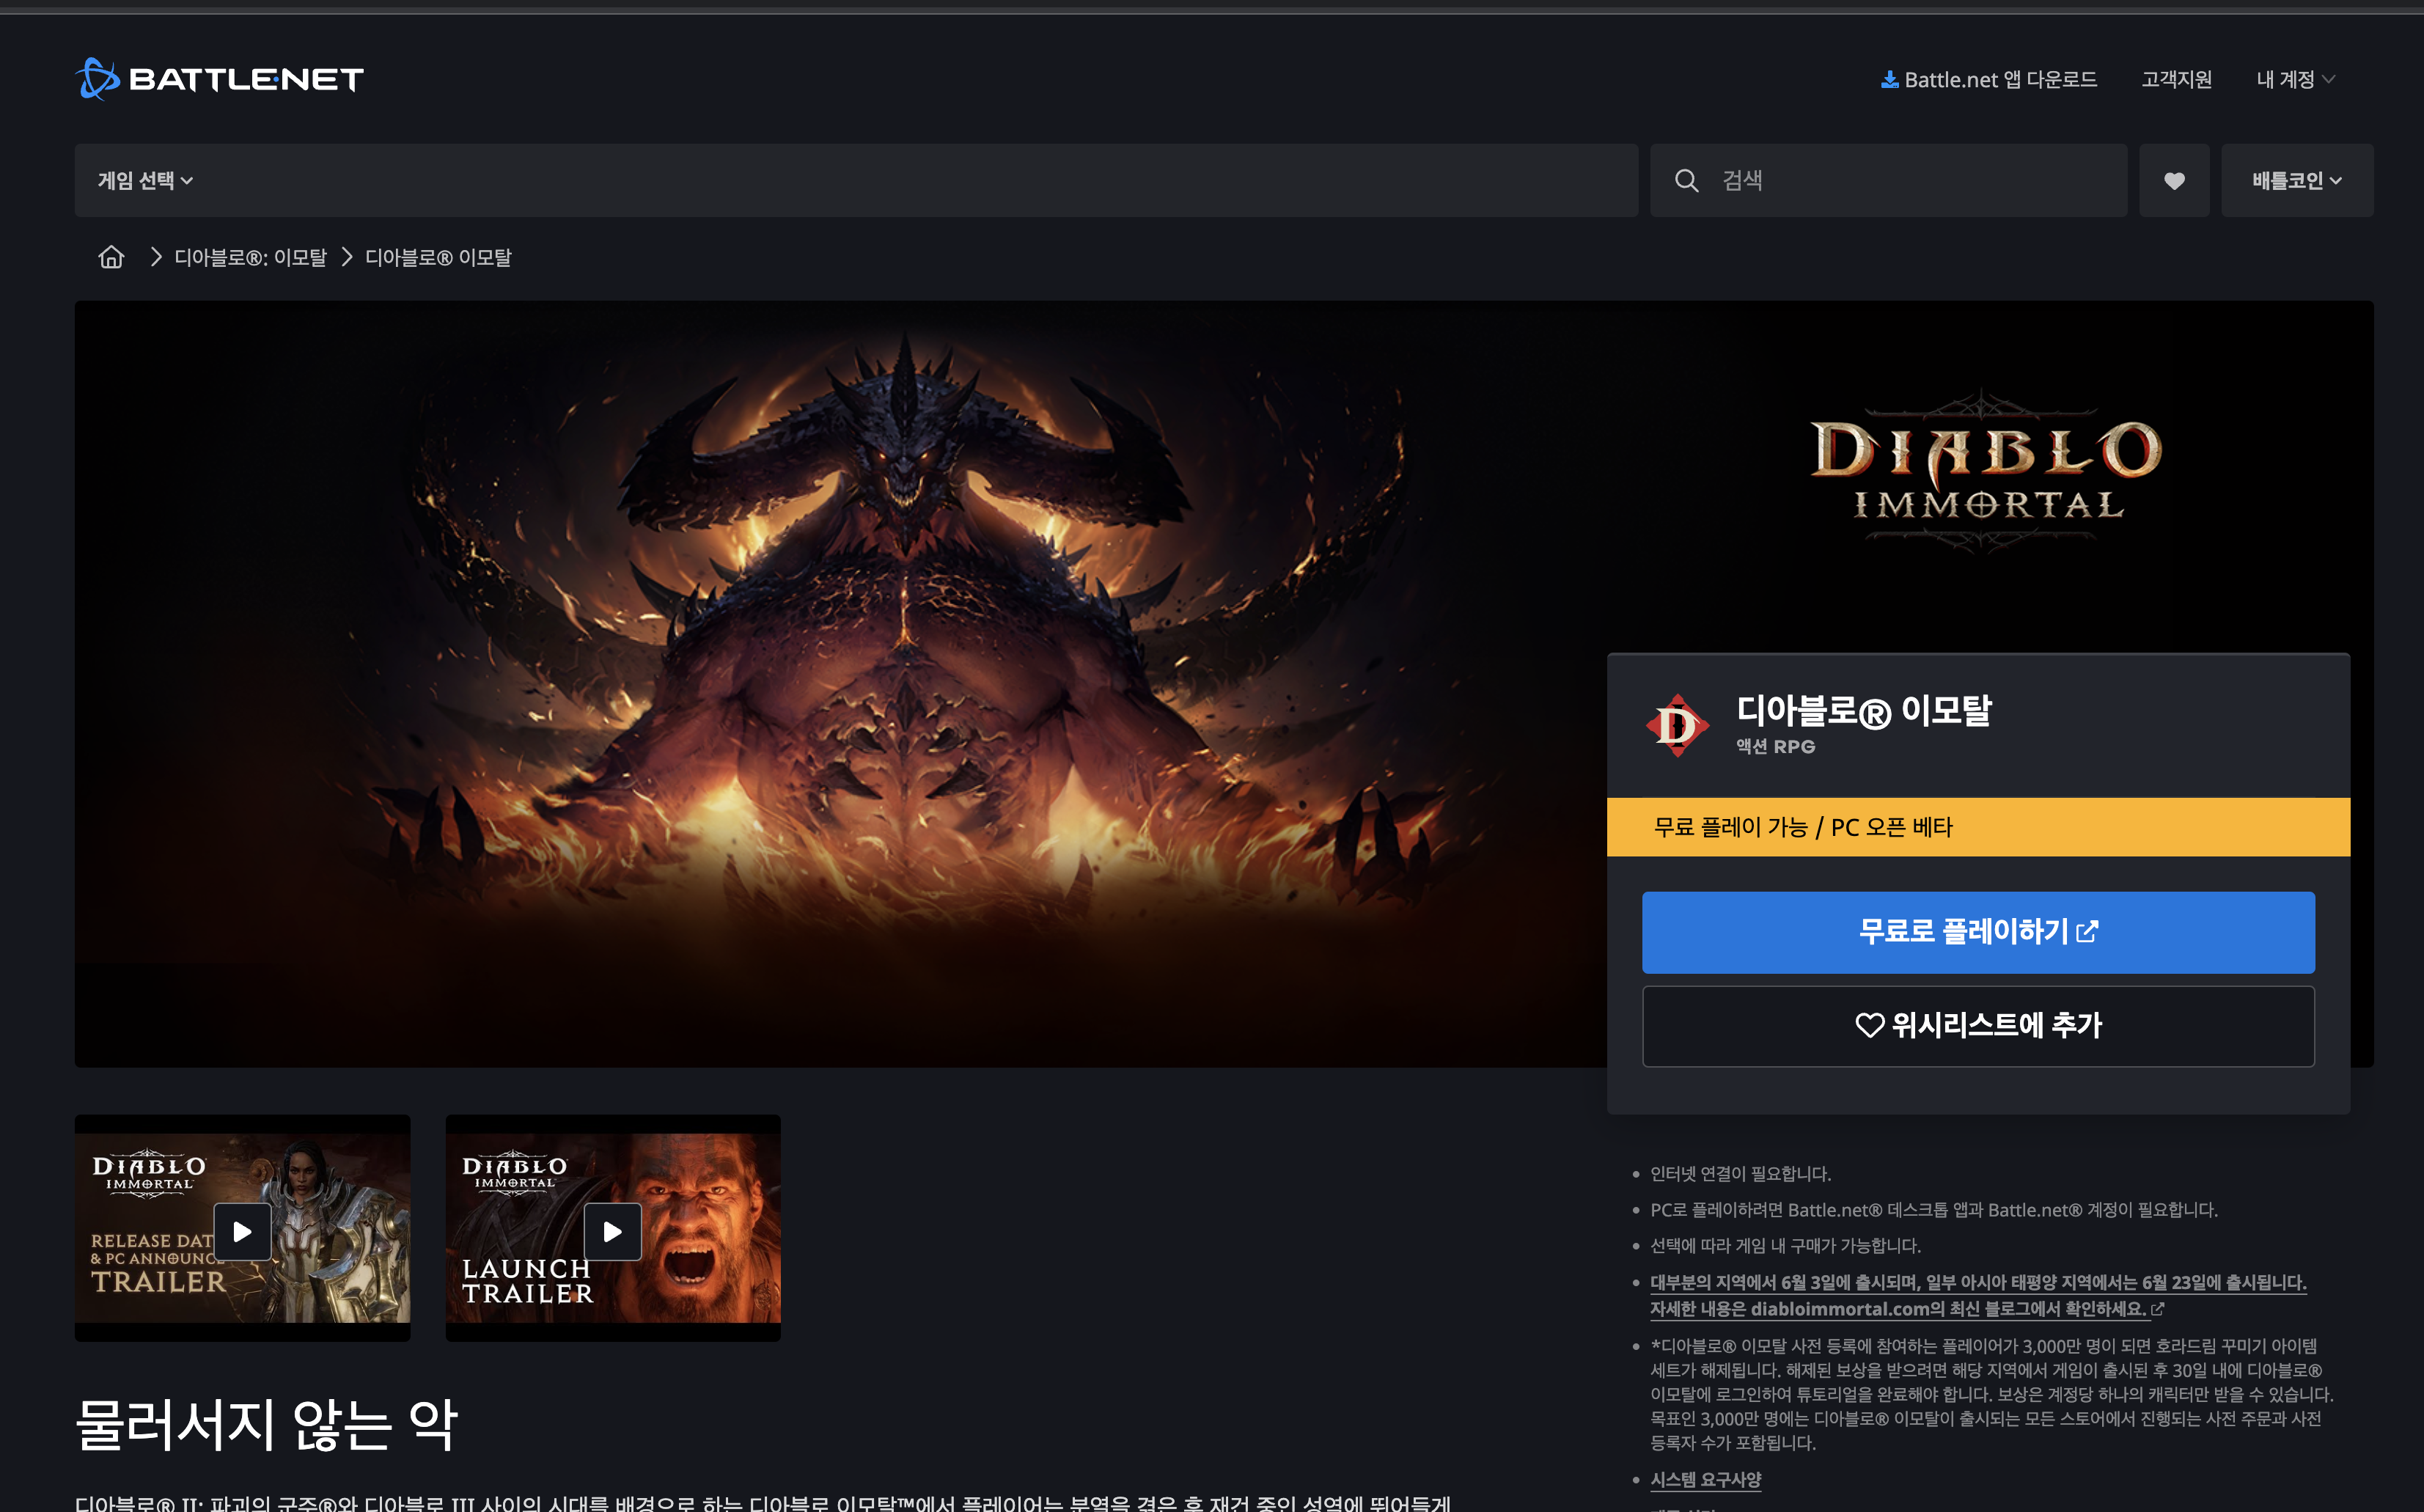Open the wishlist heart icon in toolbar
This screenshot has width=2424, height=1512.
pos(2173,181)
